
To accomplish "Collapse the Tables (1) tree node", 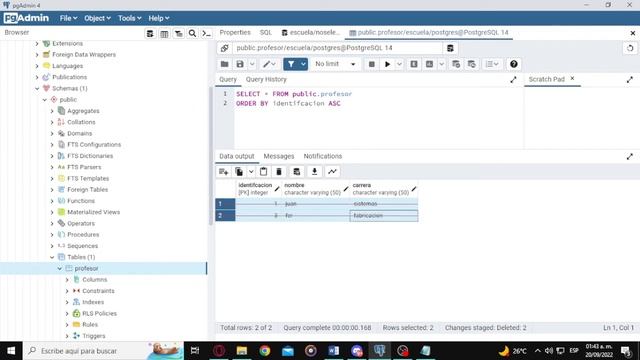I will [x=52, y=257].
